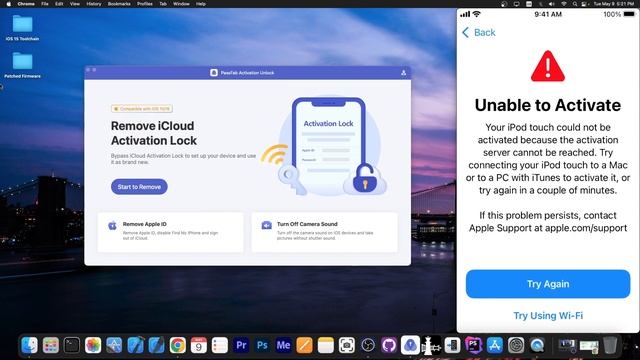Tap the Try Again button
Image resolution: width=640 pixels, height=360 pixels.
(548, 284)
